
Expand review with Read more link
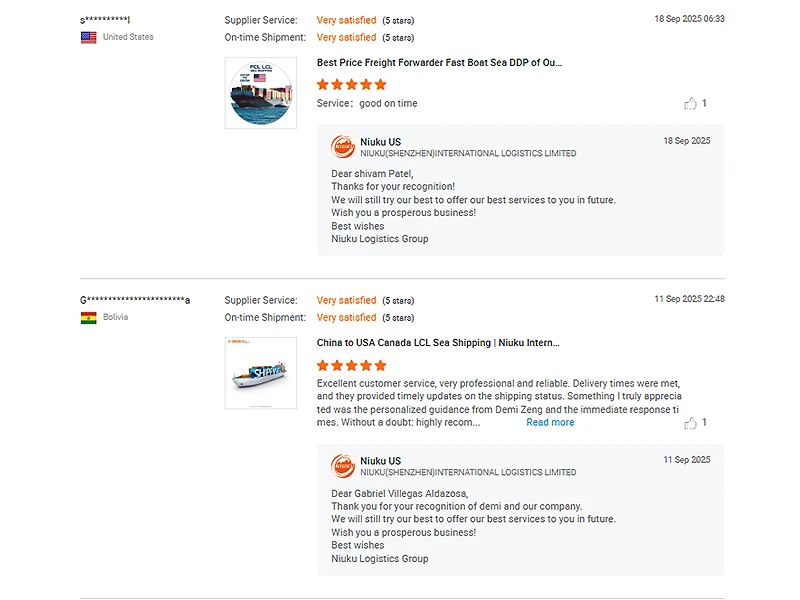tap(550, 422)
